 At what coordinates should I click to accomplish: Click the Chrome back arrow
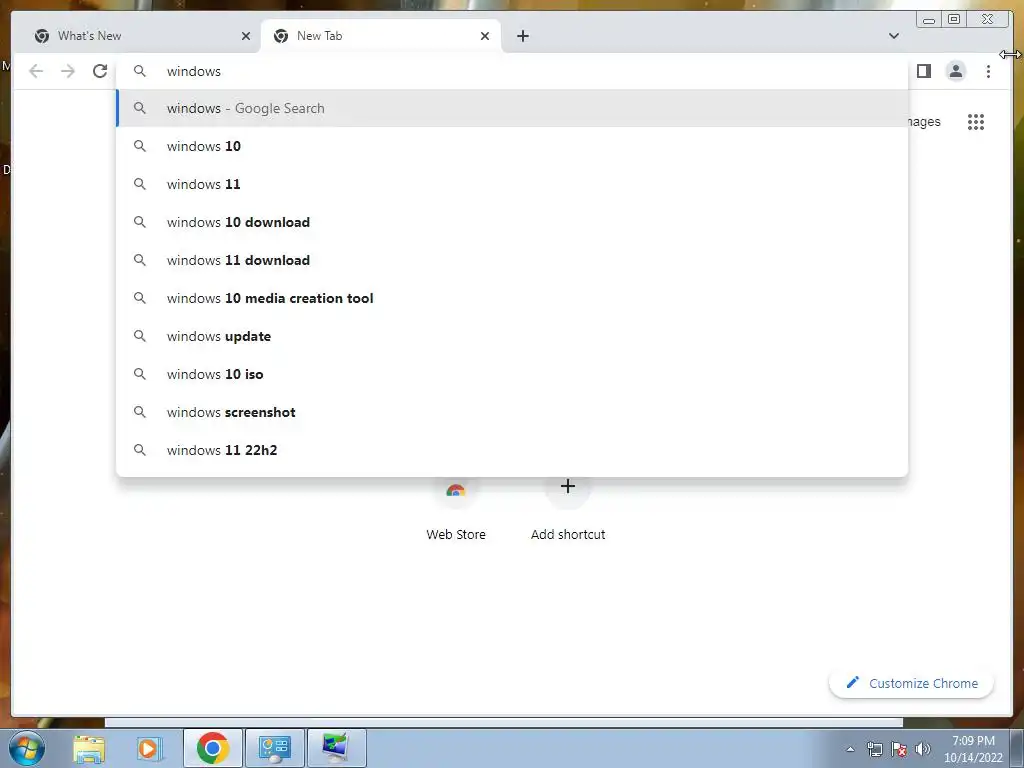(x=36, y=71)
